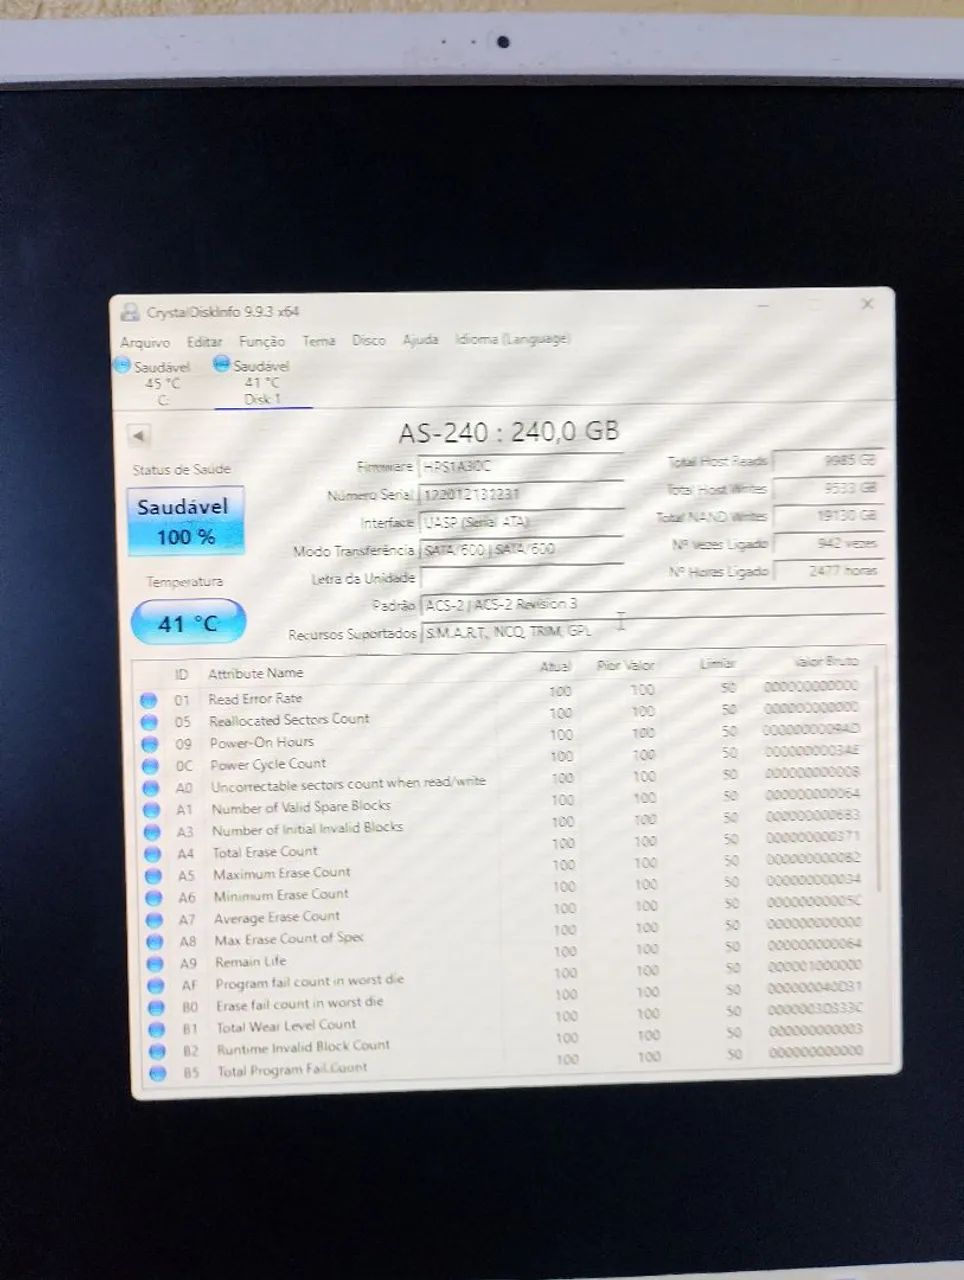Select the Disk 1 tab at 41 °C
The width and height of the screenshot is (964, 1280).
click(x=262, y=383)
